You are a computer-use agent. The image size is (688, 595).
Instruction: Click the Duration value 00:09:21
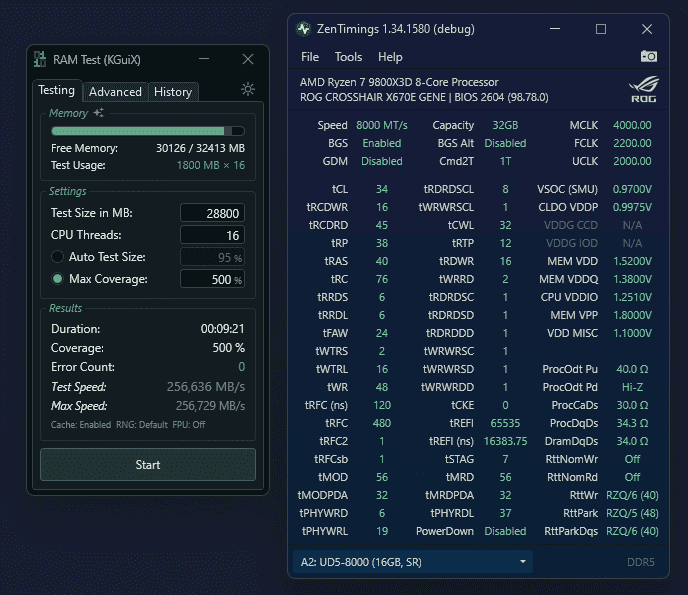pos(222,329)
